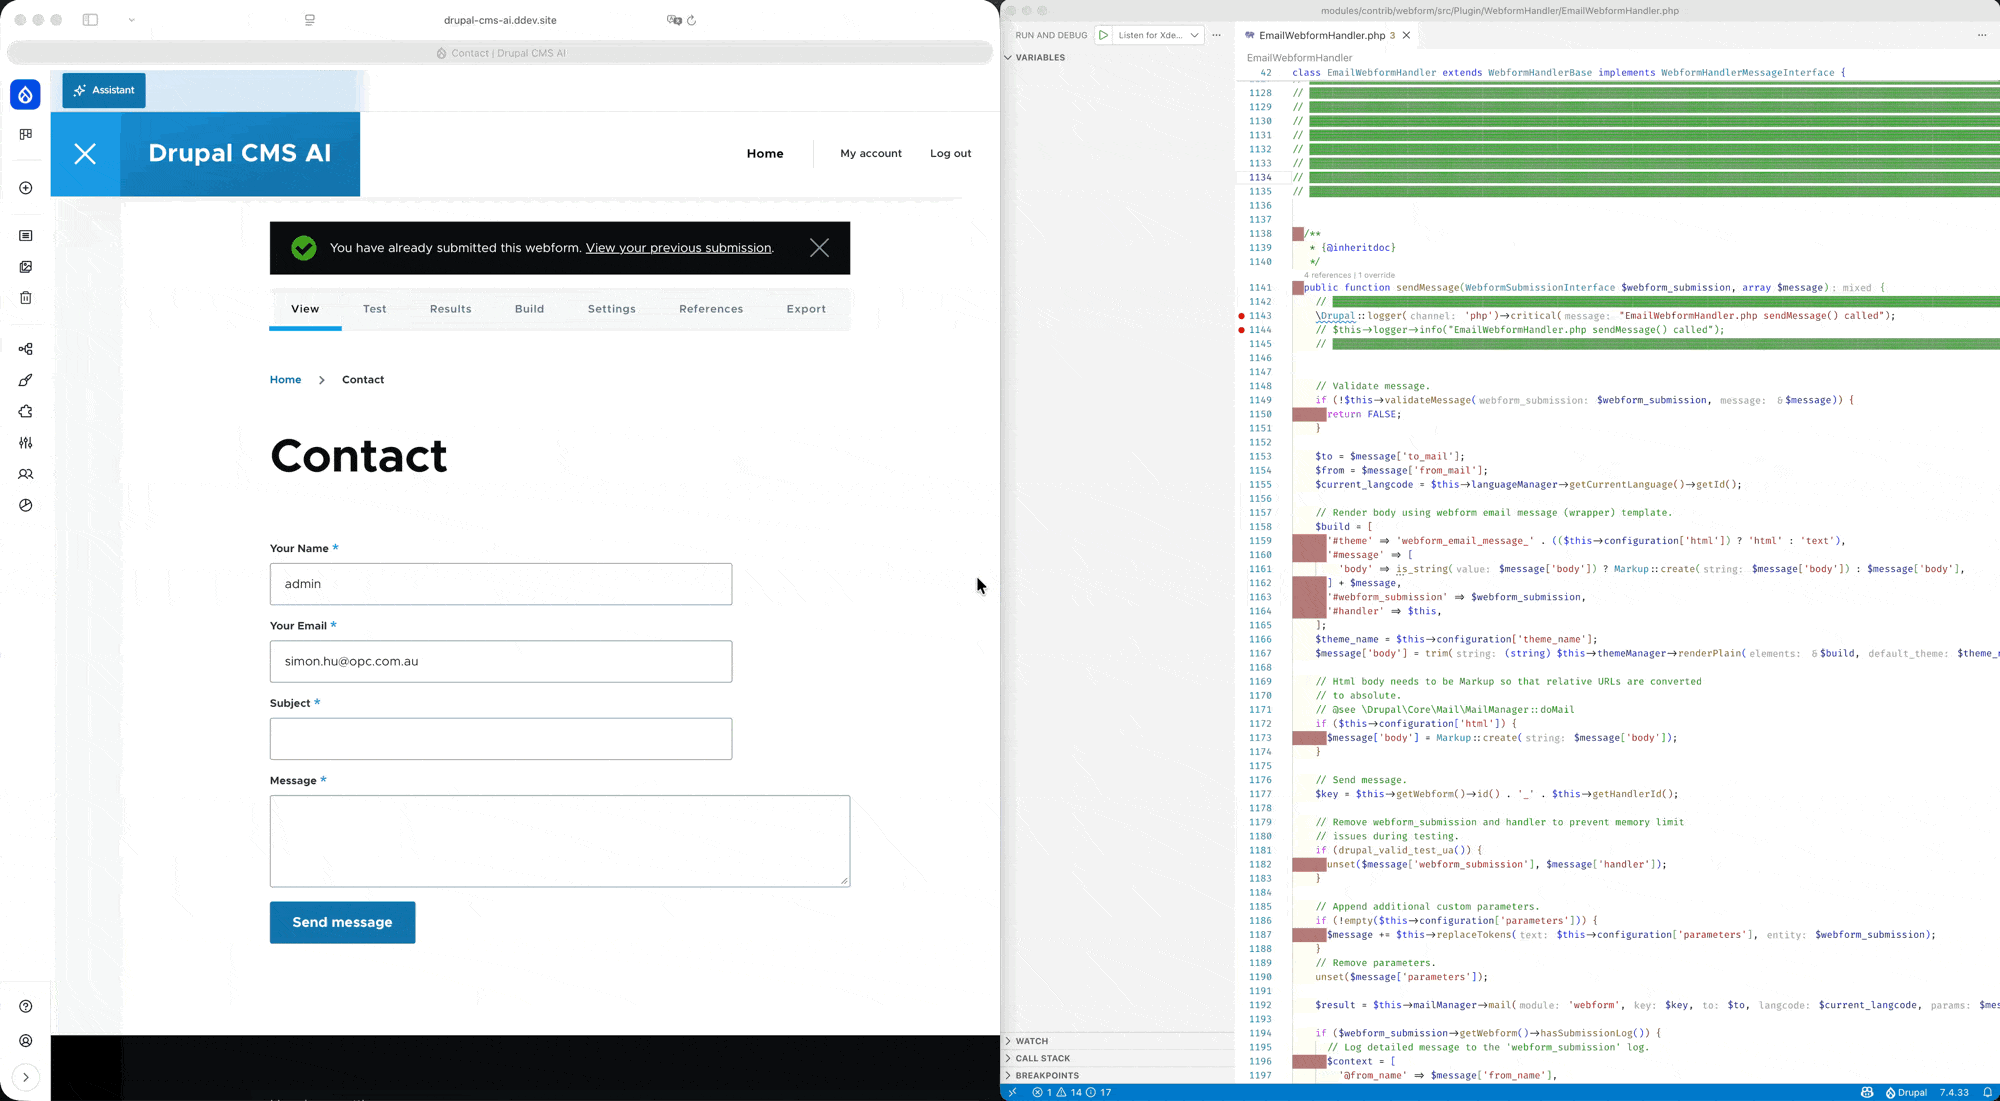Collapse the admin sidebar with chevron button
Image resolution: width=2000 pixels, height=1101 pixels.
click(25, 1078)
